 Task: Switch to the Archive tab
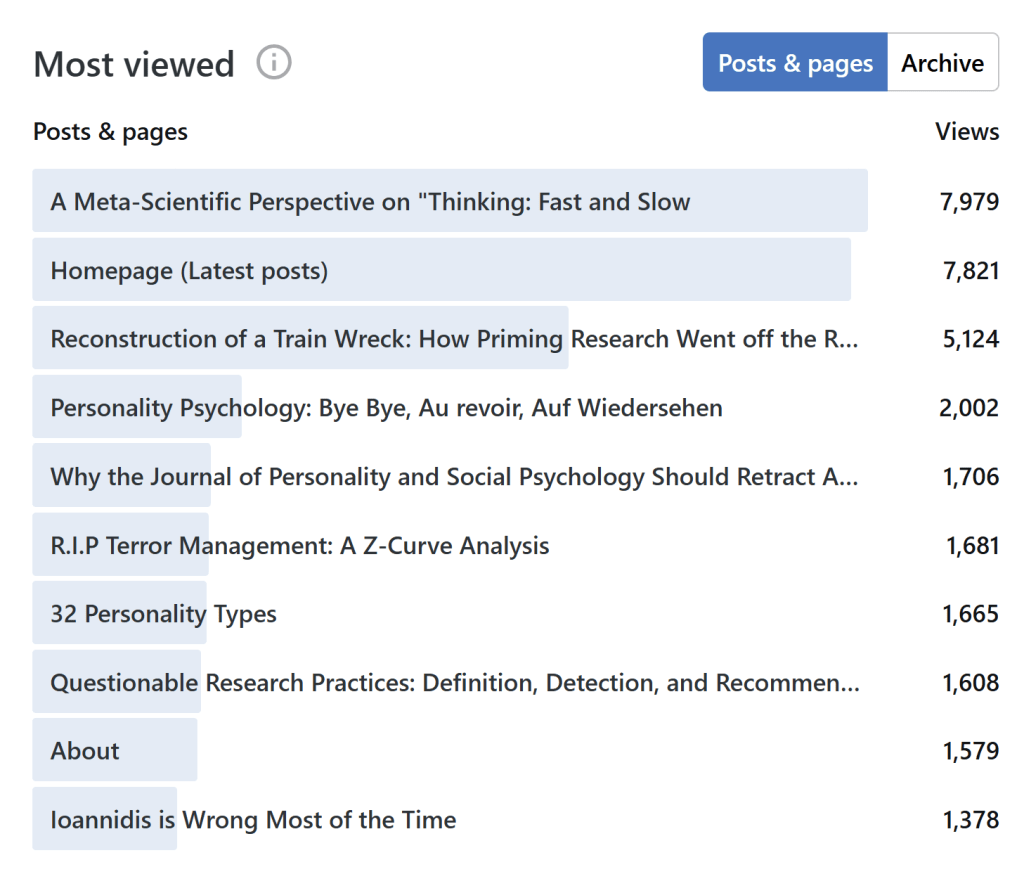point(942,63)
